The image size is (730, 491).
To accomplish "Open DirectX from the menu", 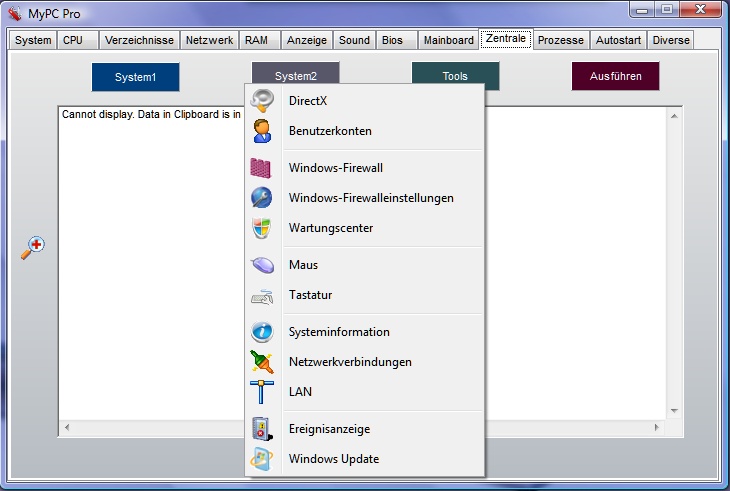I will [x=365, y=101].
